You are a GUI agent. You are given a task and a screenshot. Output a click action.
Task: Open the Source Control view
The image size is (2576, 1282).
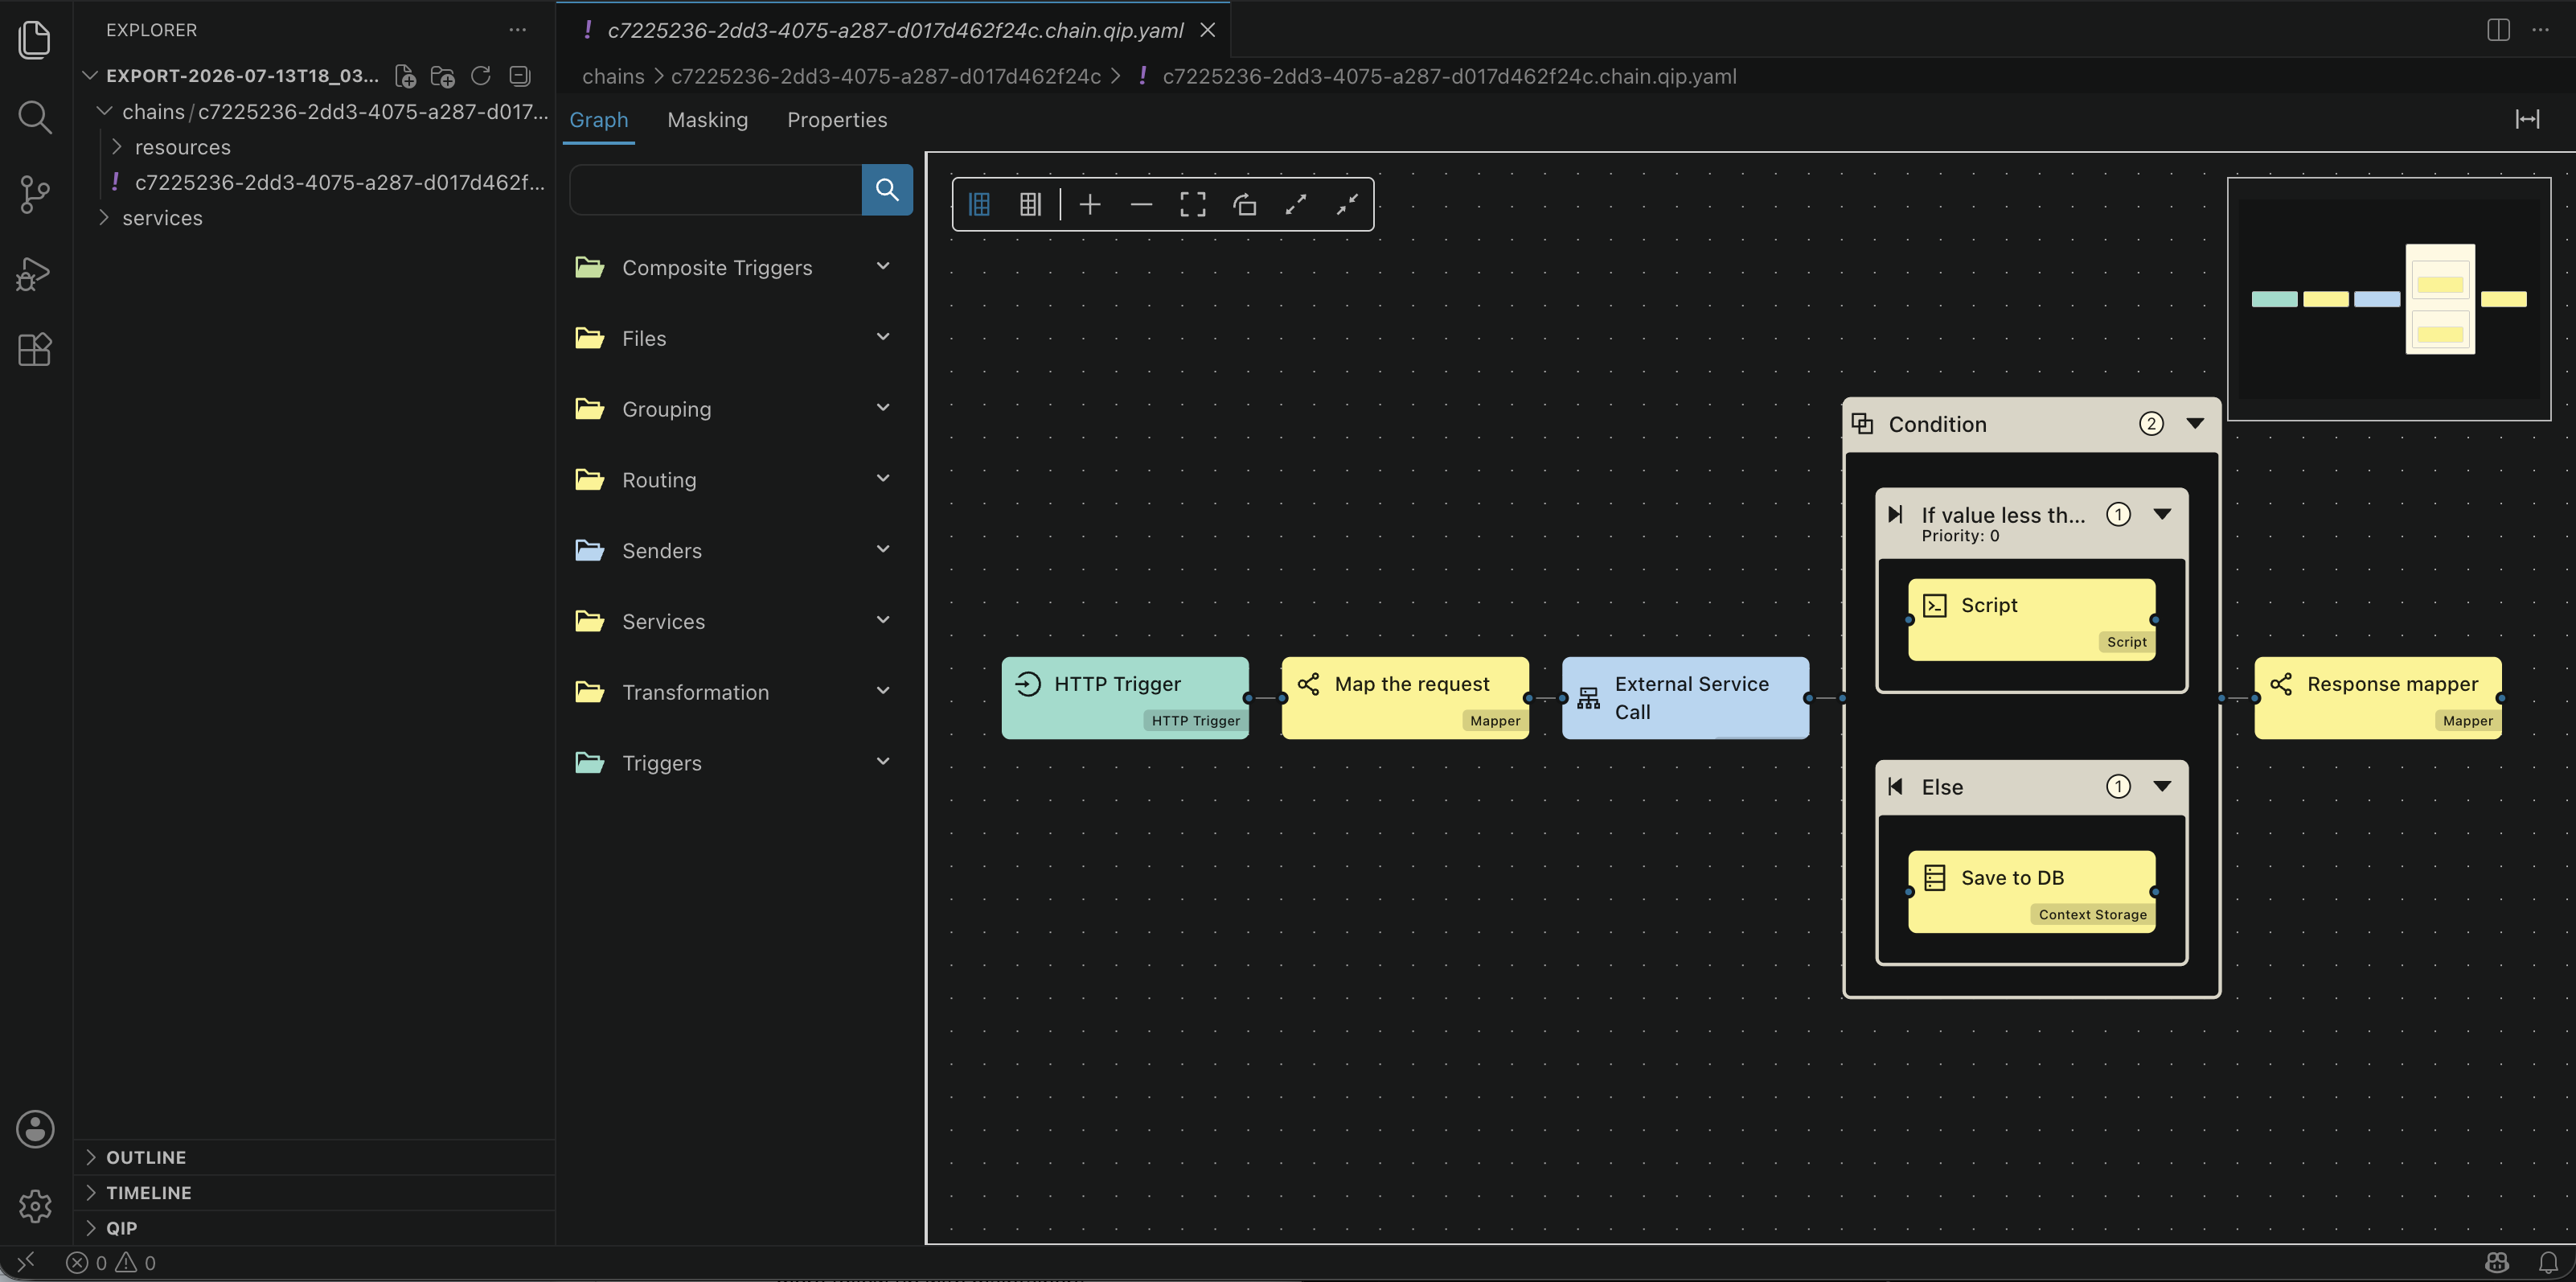point(35,194)
